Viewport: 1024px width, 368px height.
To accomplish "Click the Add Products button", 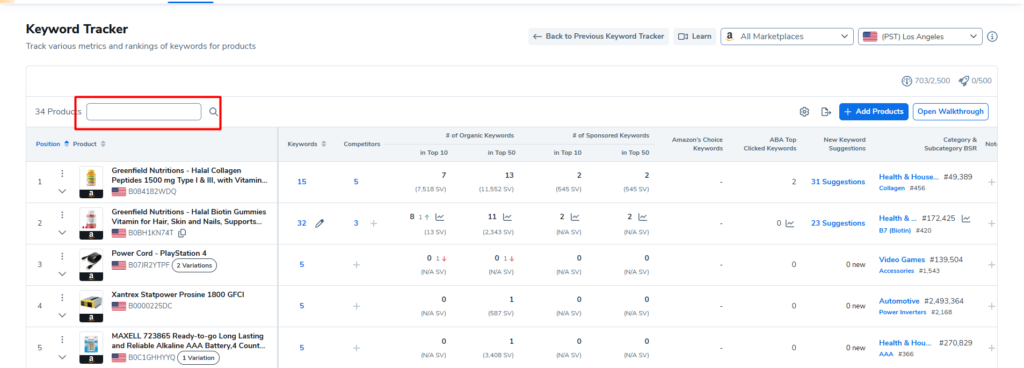I will coord(874,112).
